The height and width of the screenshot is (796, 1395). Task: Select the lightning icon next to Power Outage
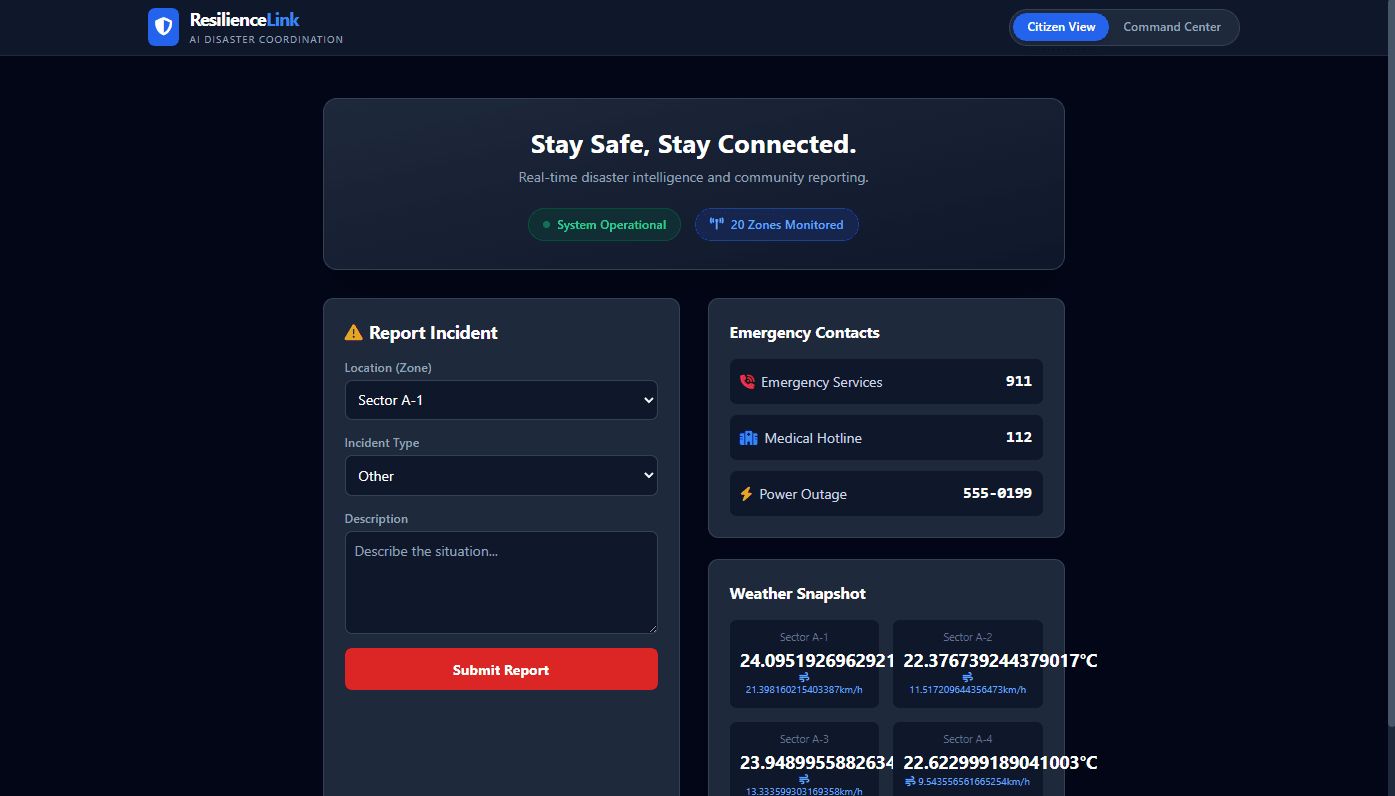pyautogui.click(x=745, y=493)
